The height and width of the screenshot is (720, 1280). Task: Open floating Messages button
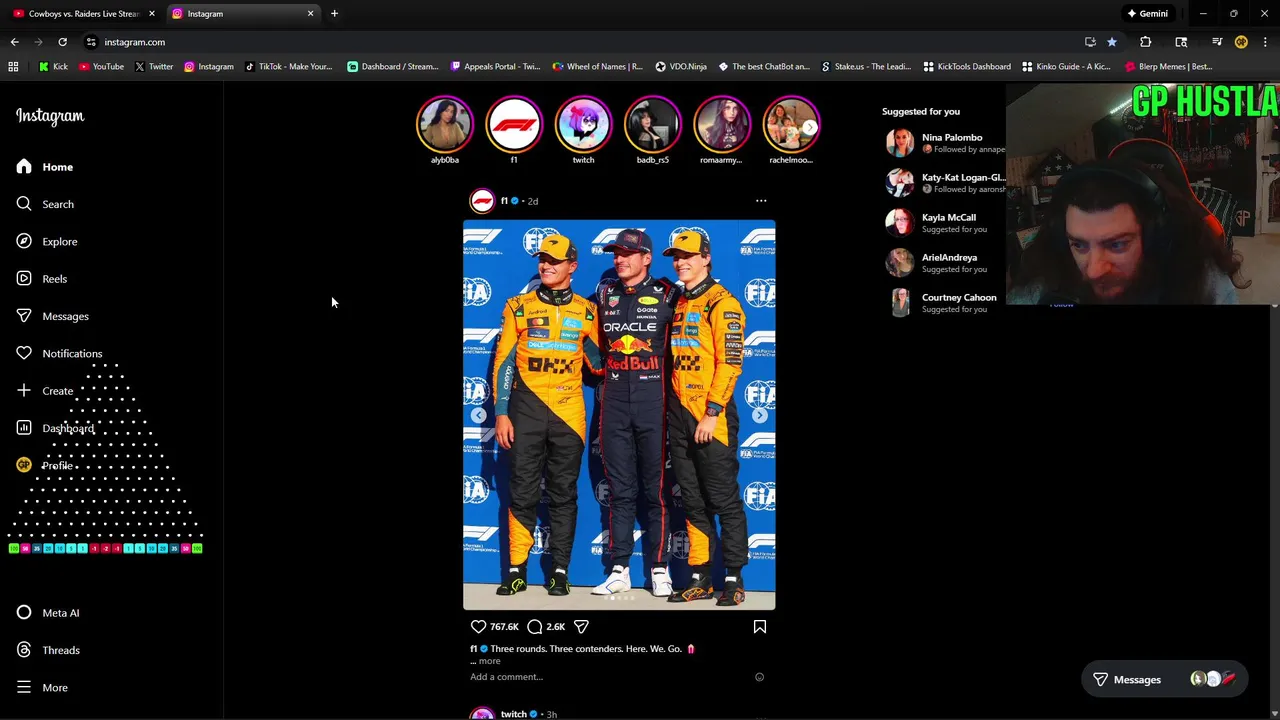(x=1165, y=679)
